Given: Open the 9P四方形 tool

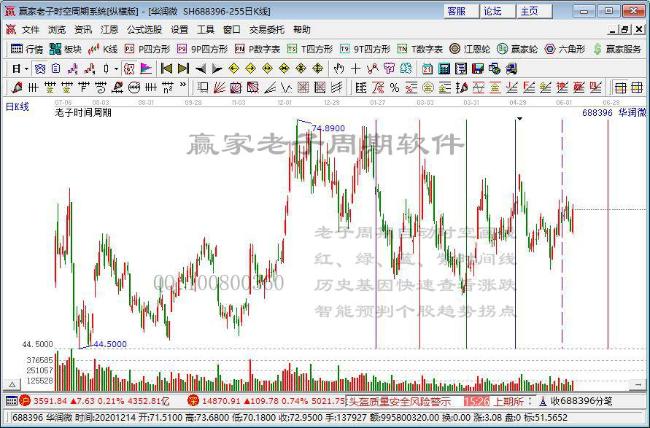Looking at the screenshot, I should pyautogui.click(x=202, y=49).
